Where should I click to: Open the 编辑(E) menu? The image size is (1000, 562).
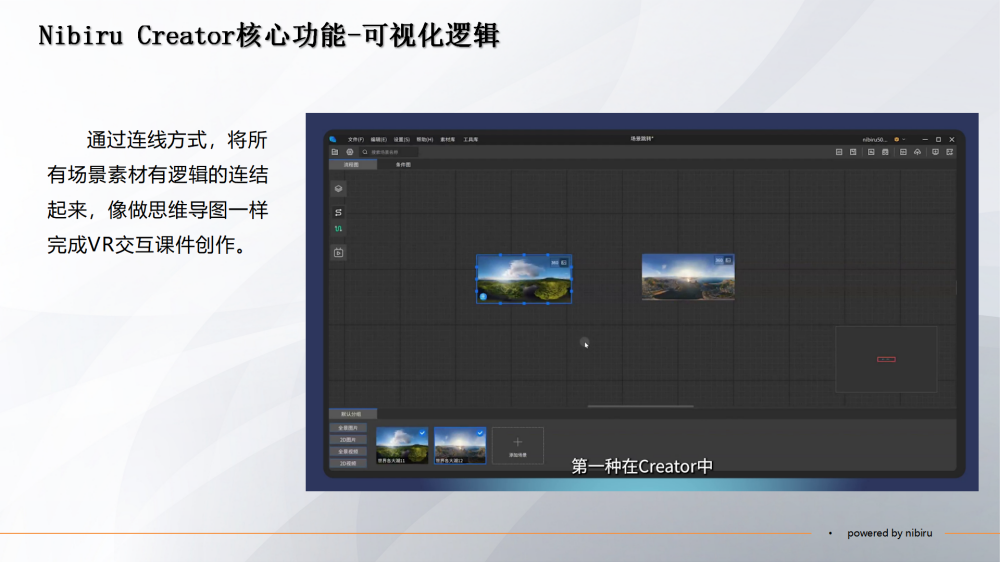click(x=378, y=139)
